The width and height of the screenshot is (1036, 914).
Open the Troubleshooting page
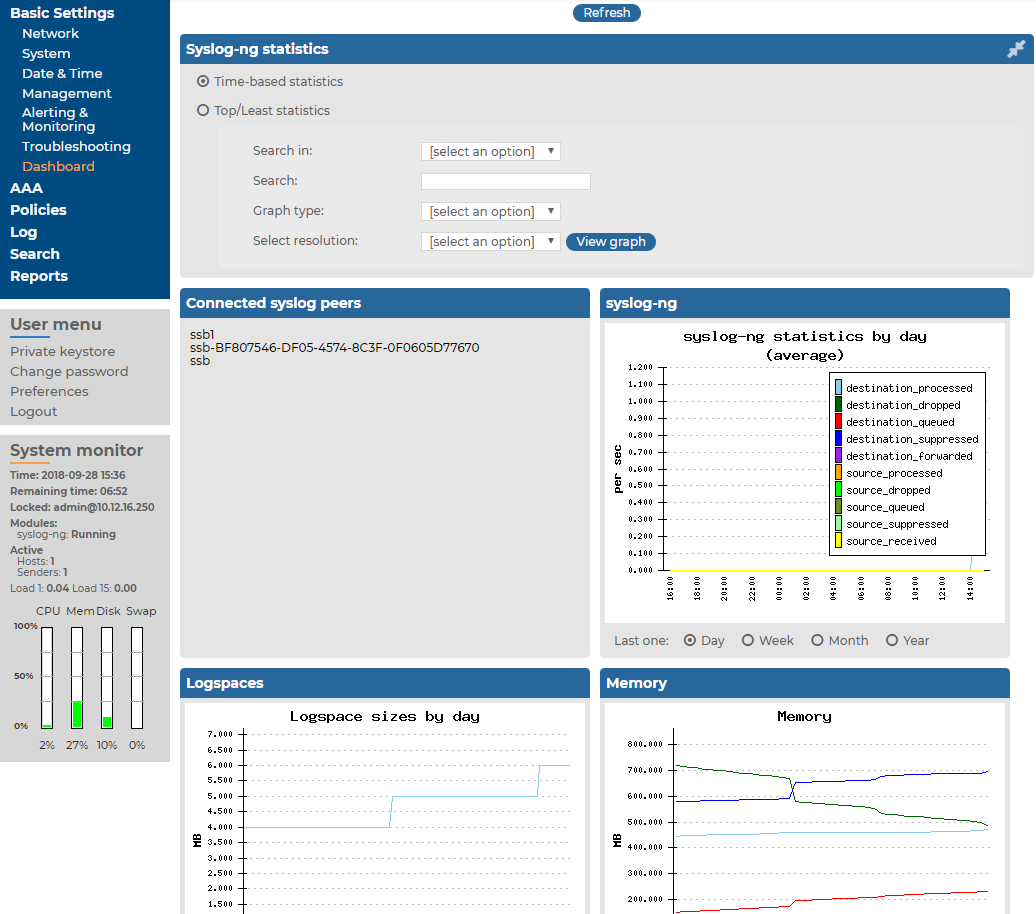[x=77, y=147]
